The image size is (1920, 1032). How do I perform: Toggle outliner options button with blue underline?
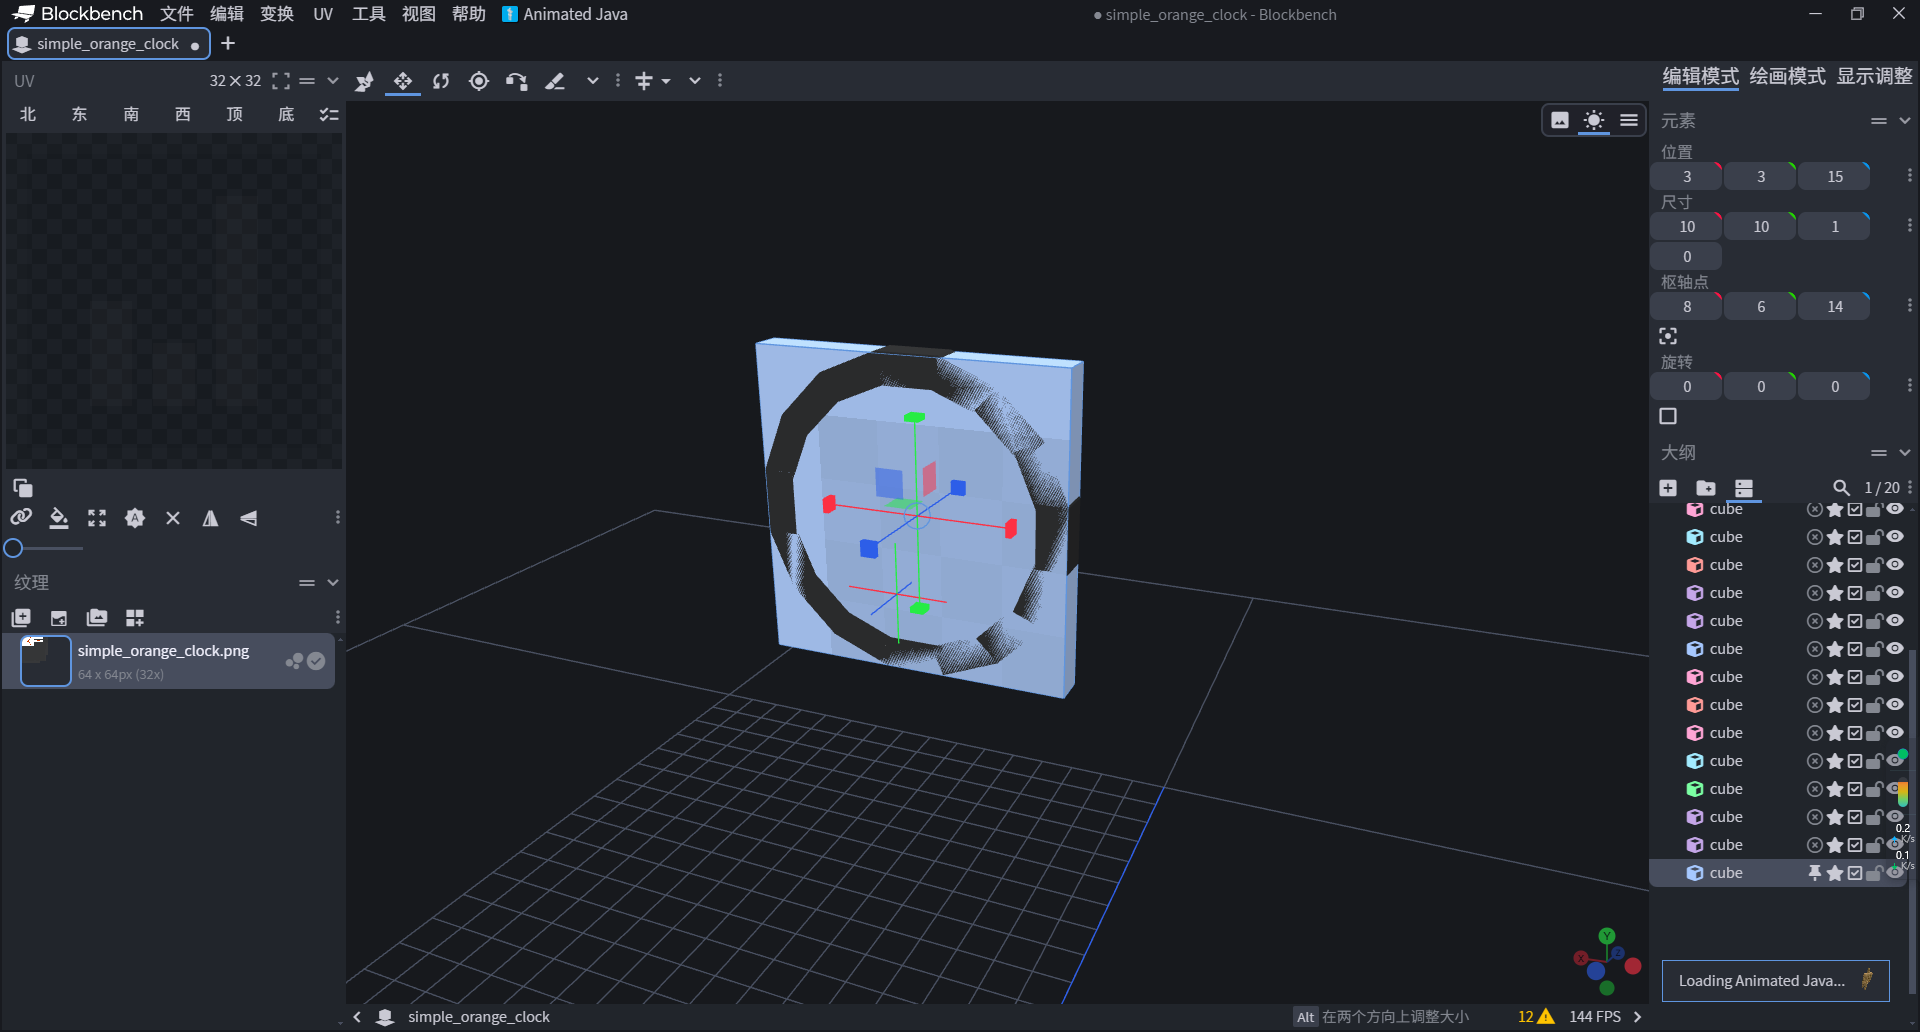[x=1744, y=488]
